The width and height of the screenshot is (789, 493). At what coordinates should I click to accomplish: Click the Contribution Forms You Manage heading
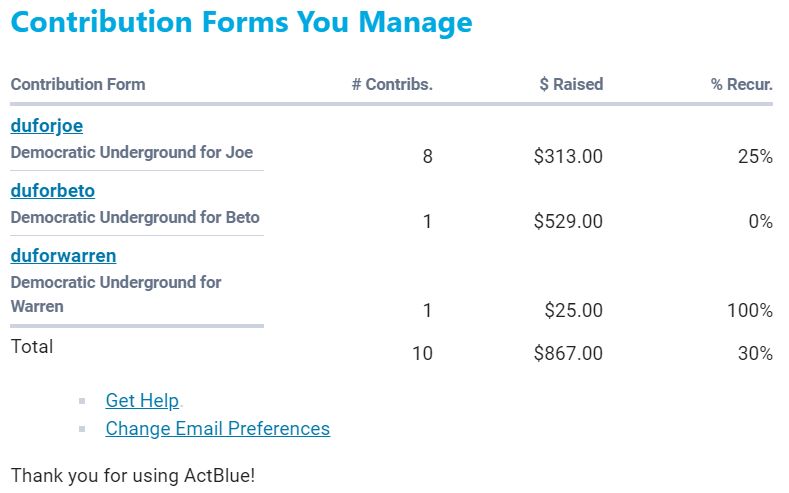coord(241,22)
